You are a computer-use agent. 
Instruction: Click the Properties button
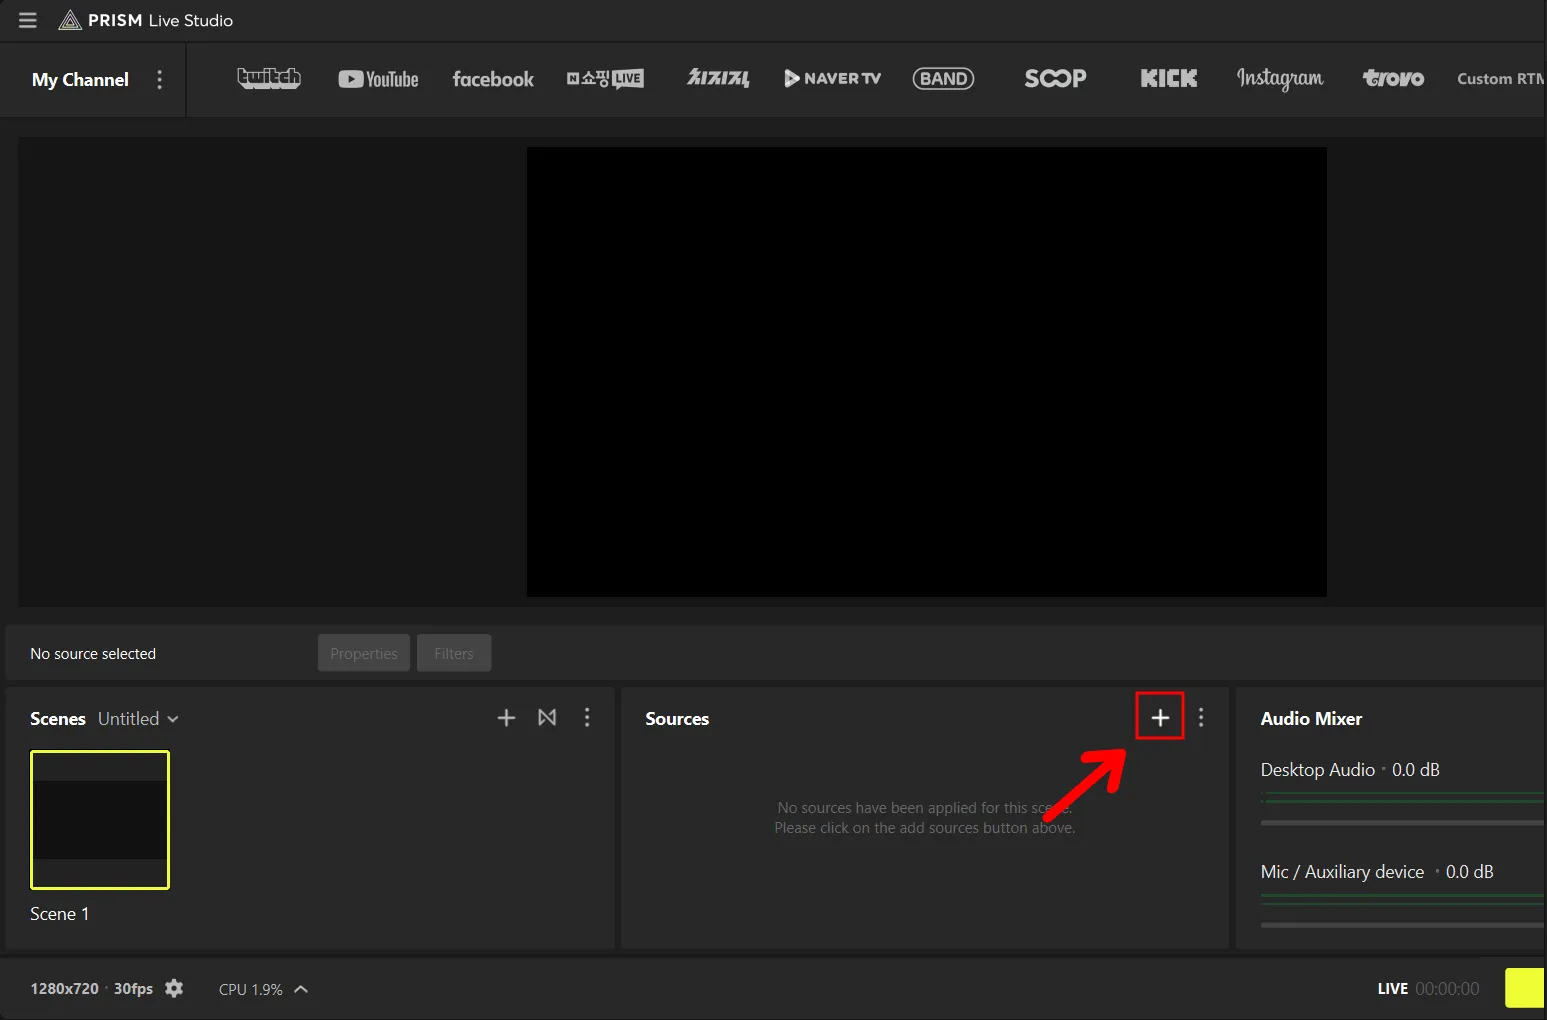click(x=364, y=653)
